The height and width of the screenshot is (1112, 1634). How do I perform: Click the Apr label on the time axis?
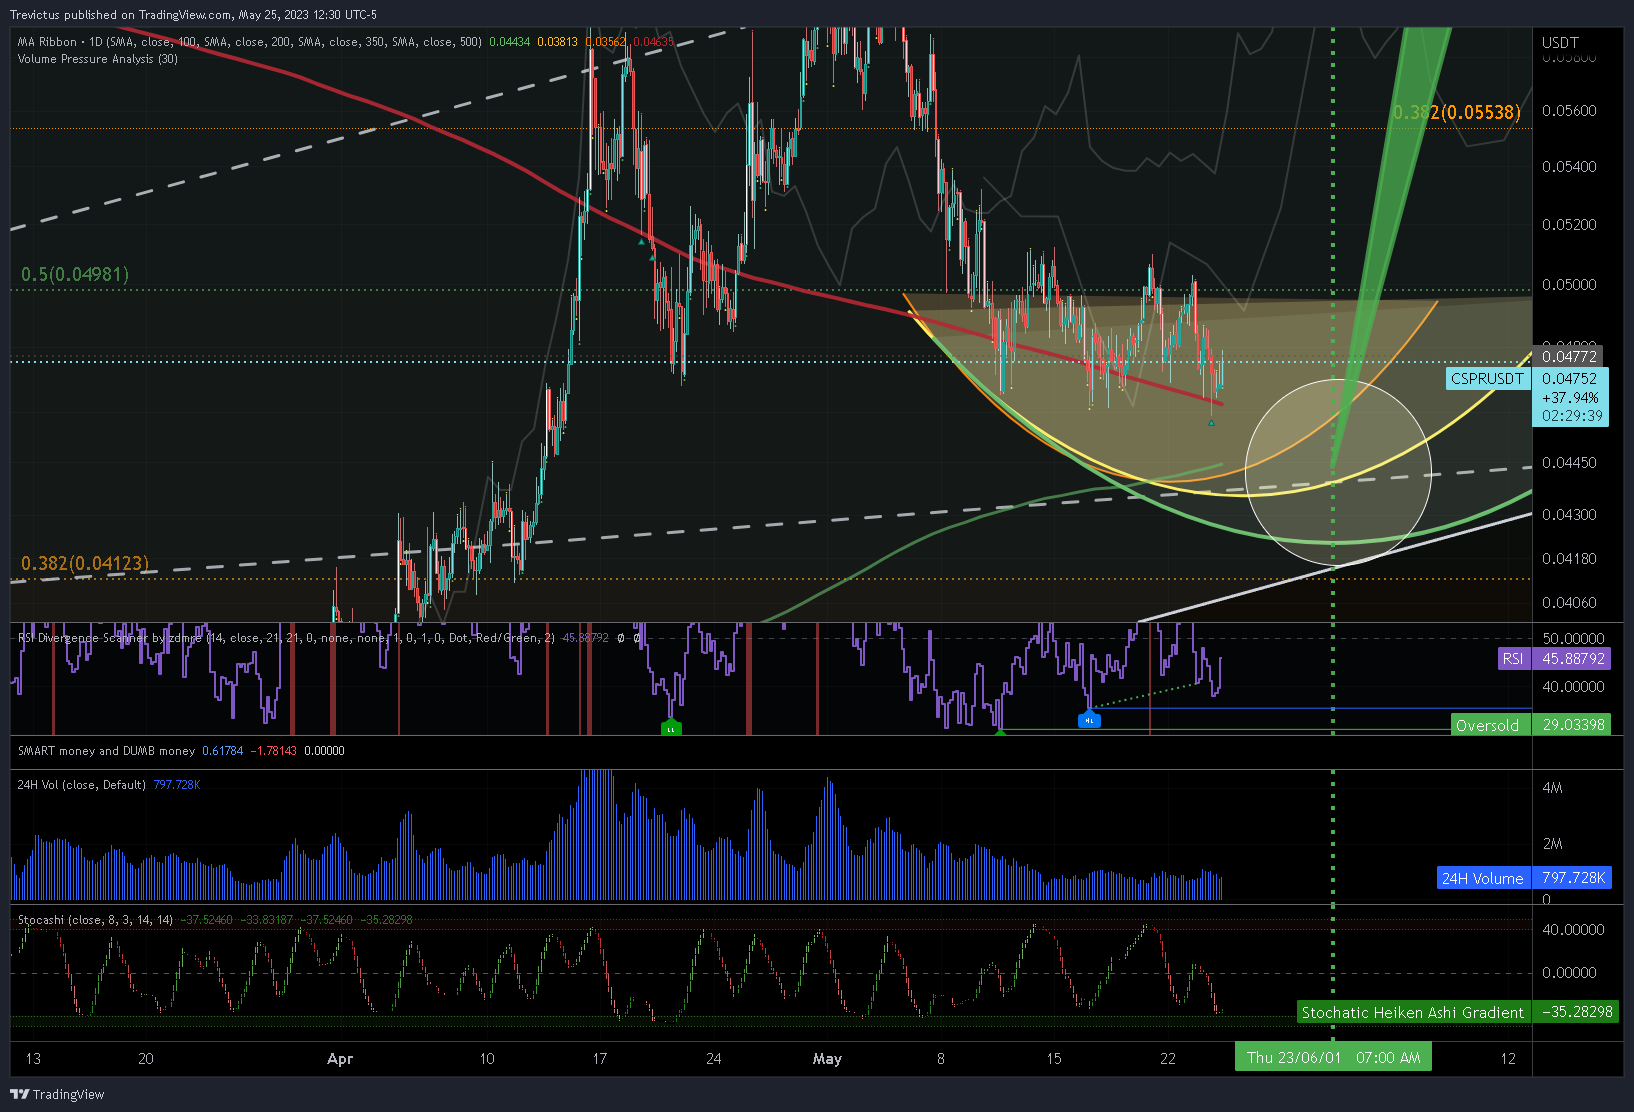[x=340, y=1058]
